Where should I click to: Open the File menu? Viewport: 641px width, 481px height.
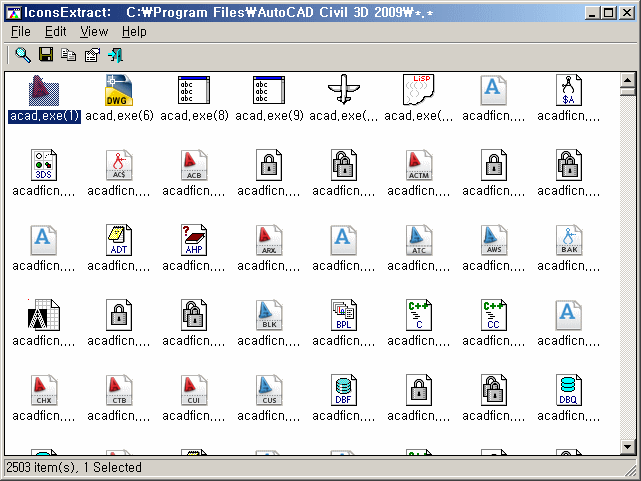coord(20,31)
